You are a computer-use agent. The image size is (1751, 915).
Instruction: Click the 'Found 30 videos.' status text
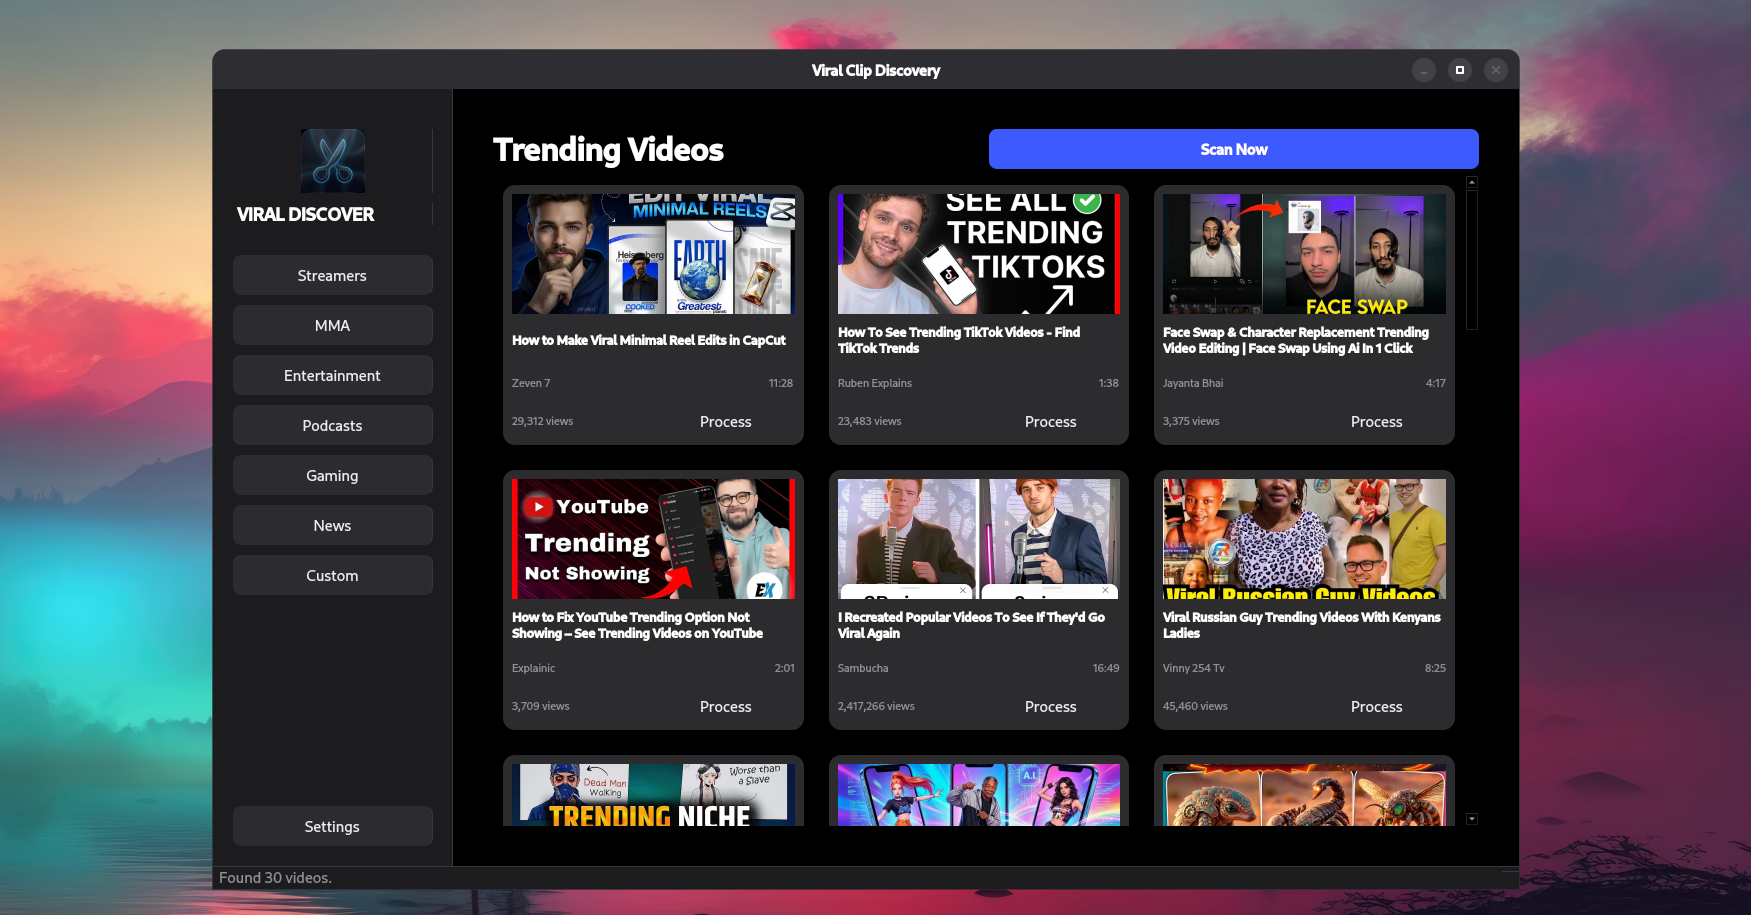coord(275,878)
